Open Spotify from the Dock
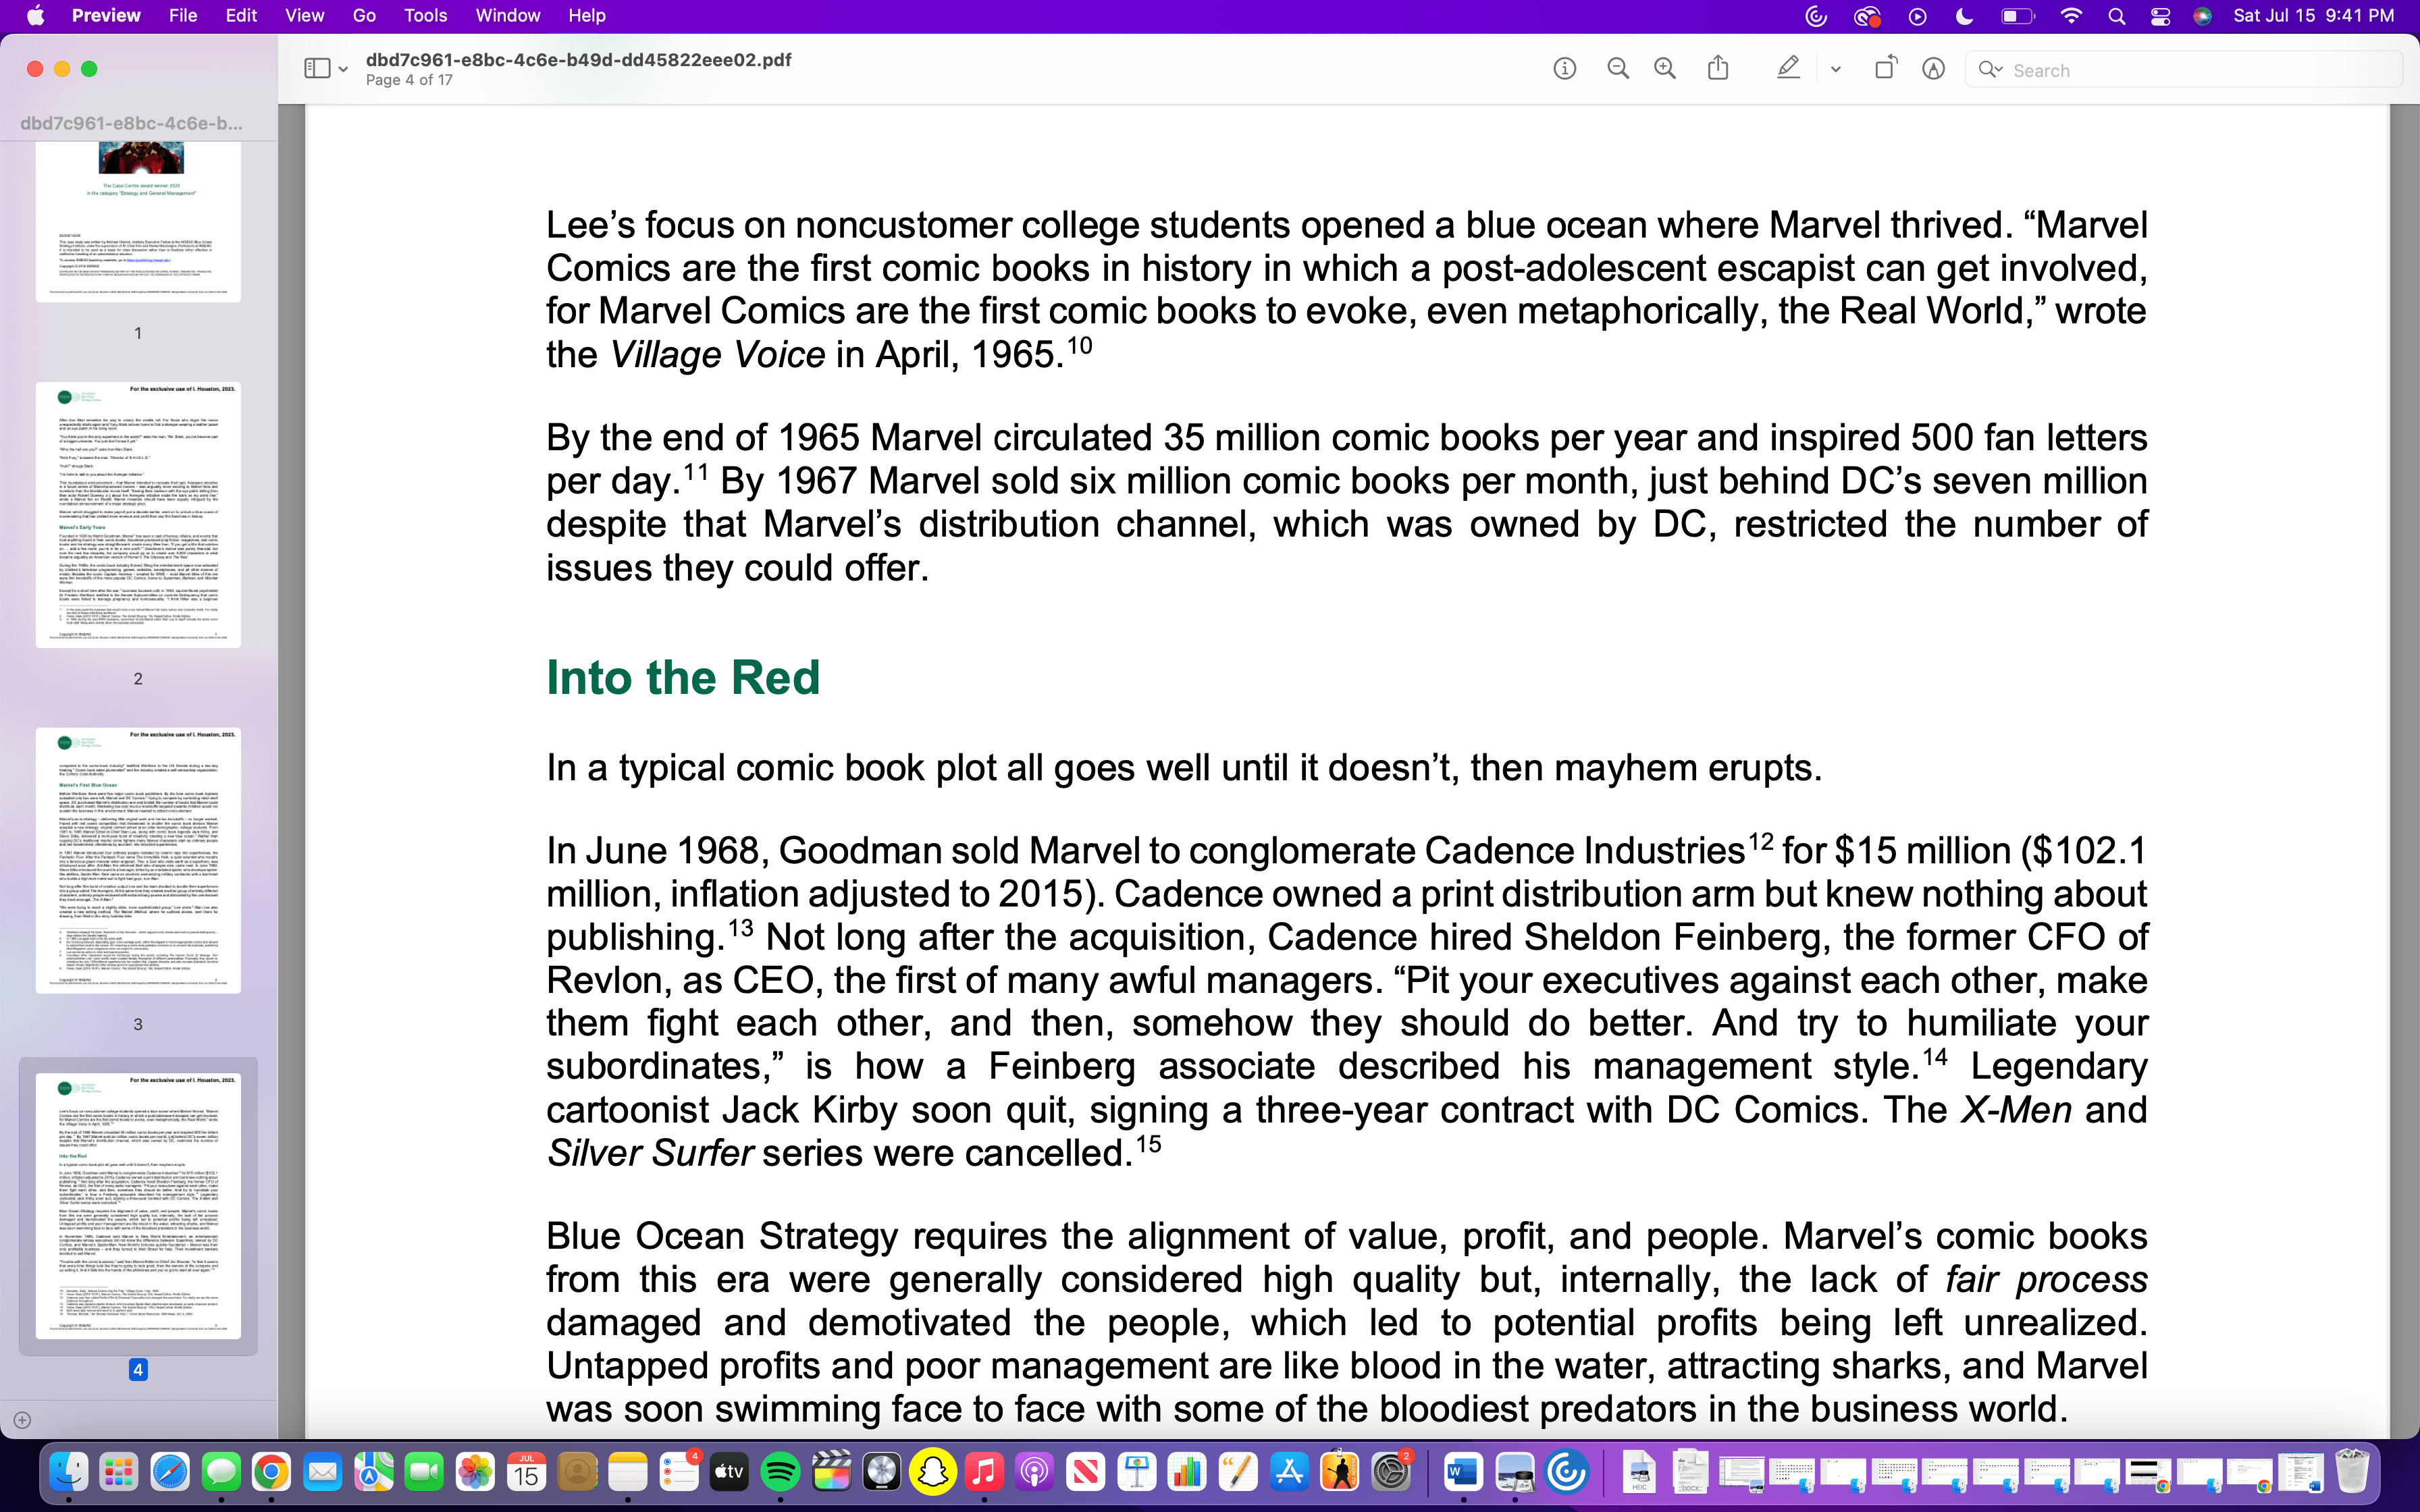 (780, 1472)
